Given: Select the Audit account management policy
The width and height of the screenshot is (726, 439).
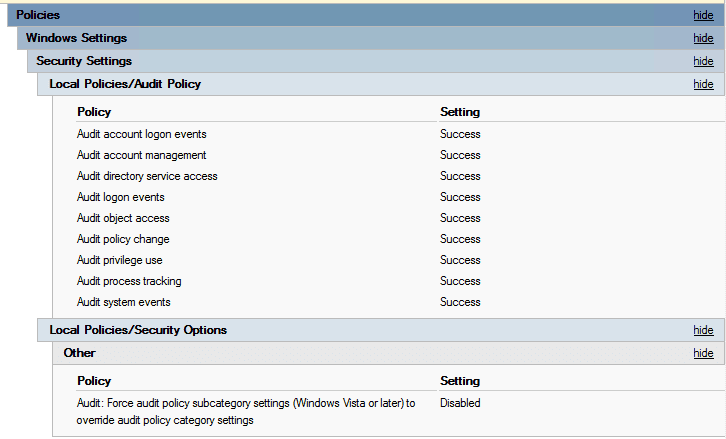Looking at the screenshot, I should 141,155.
